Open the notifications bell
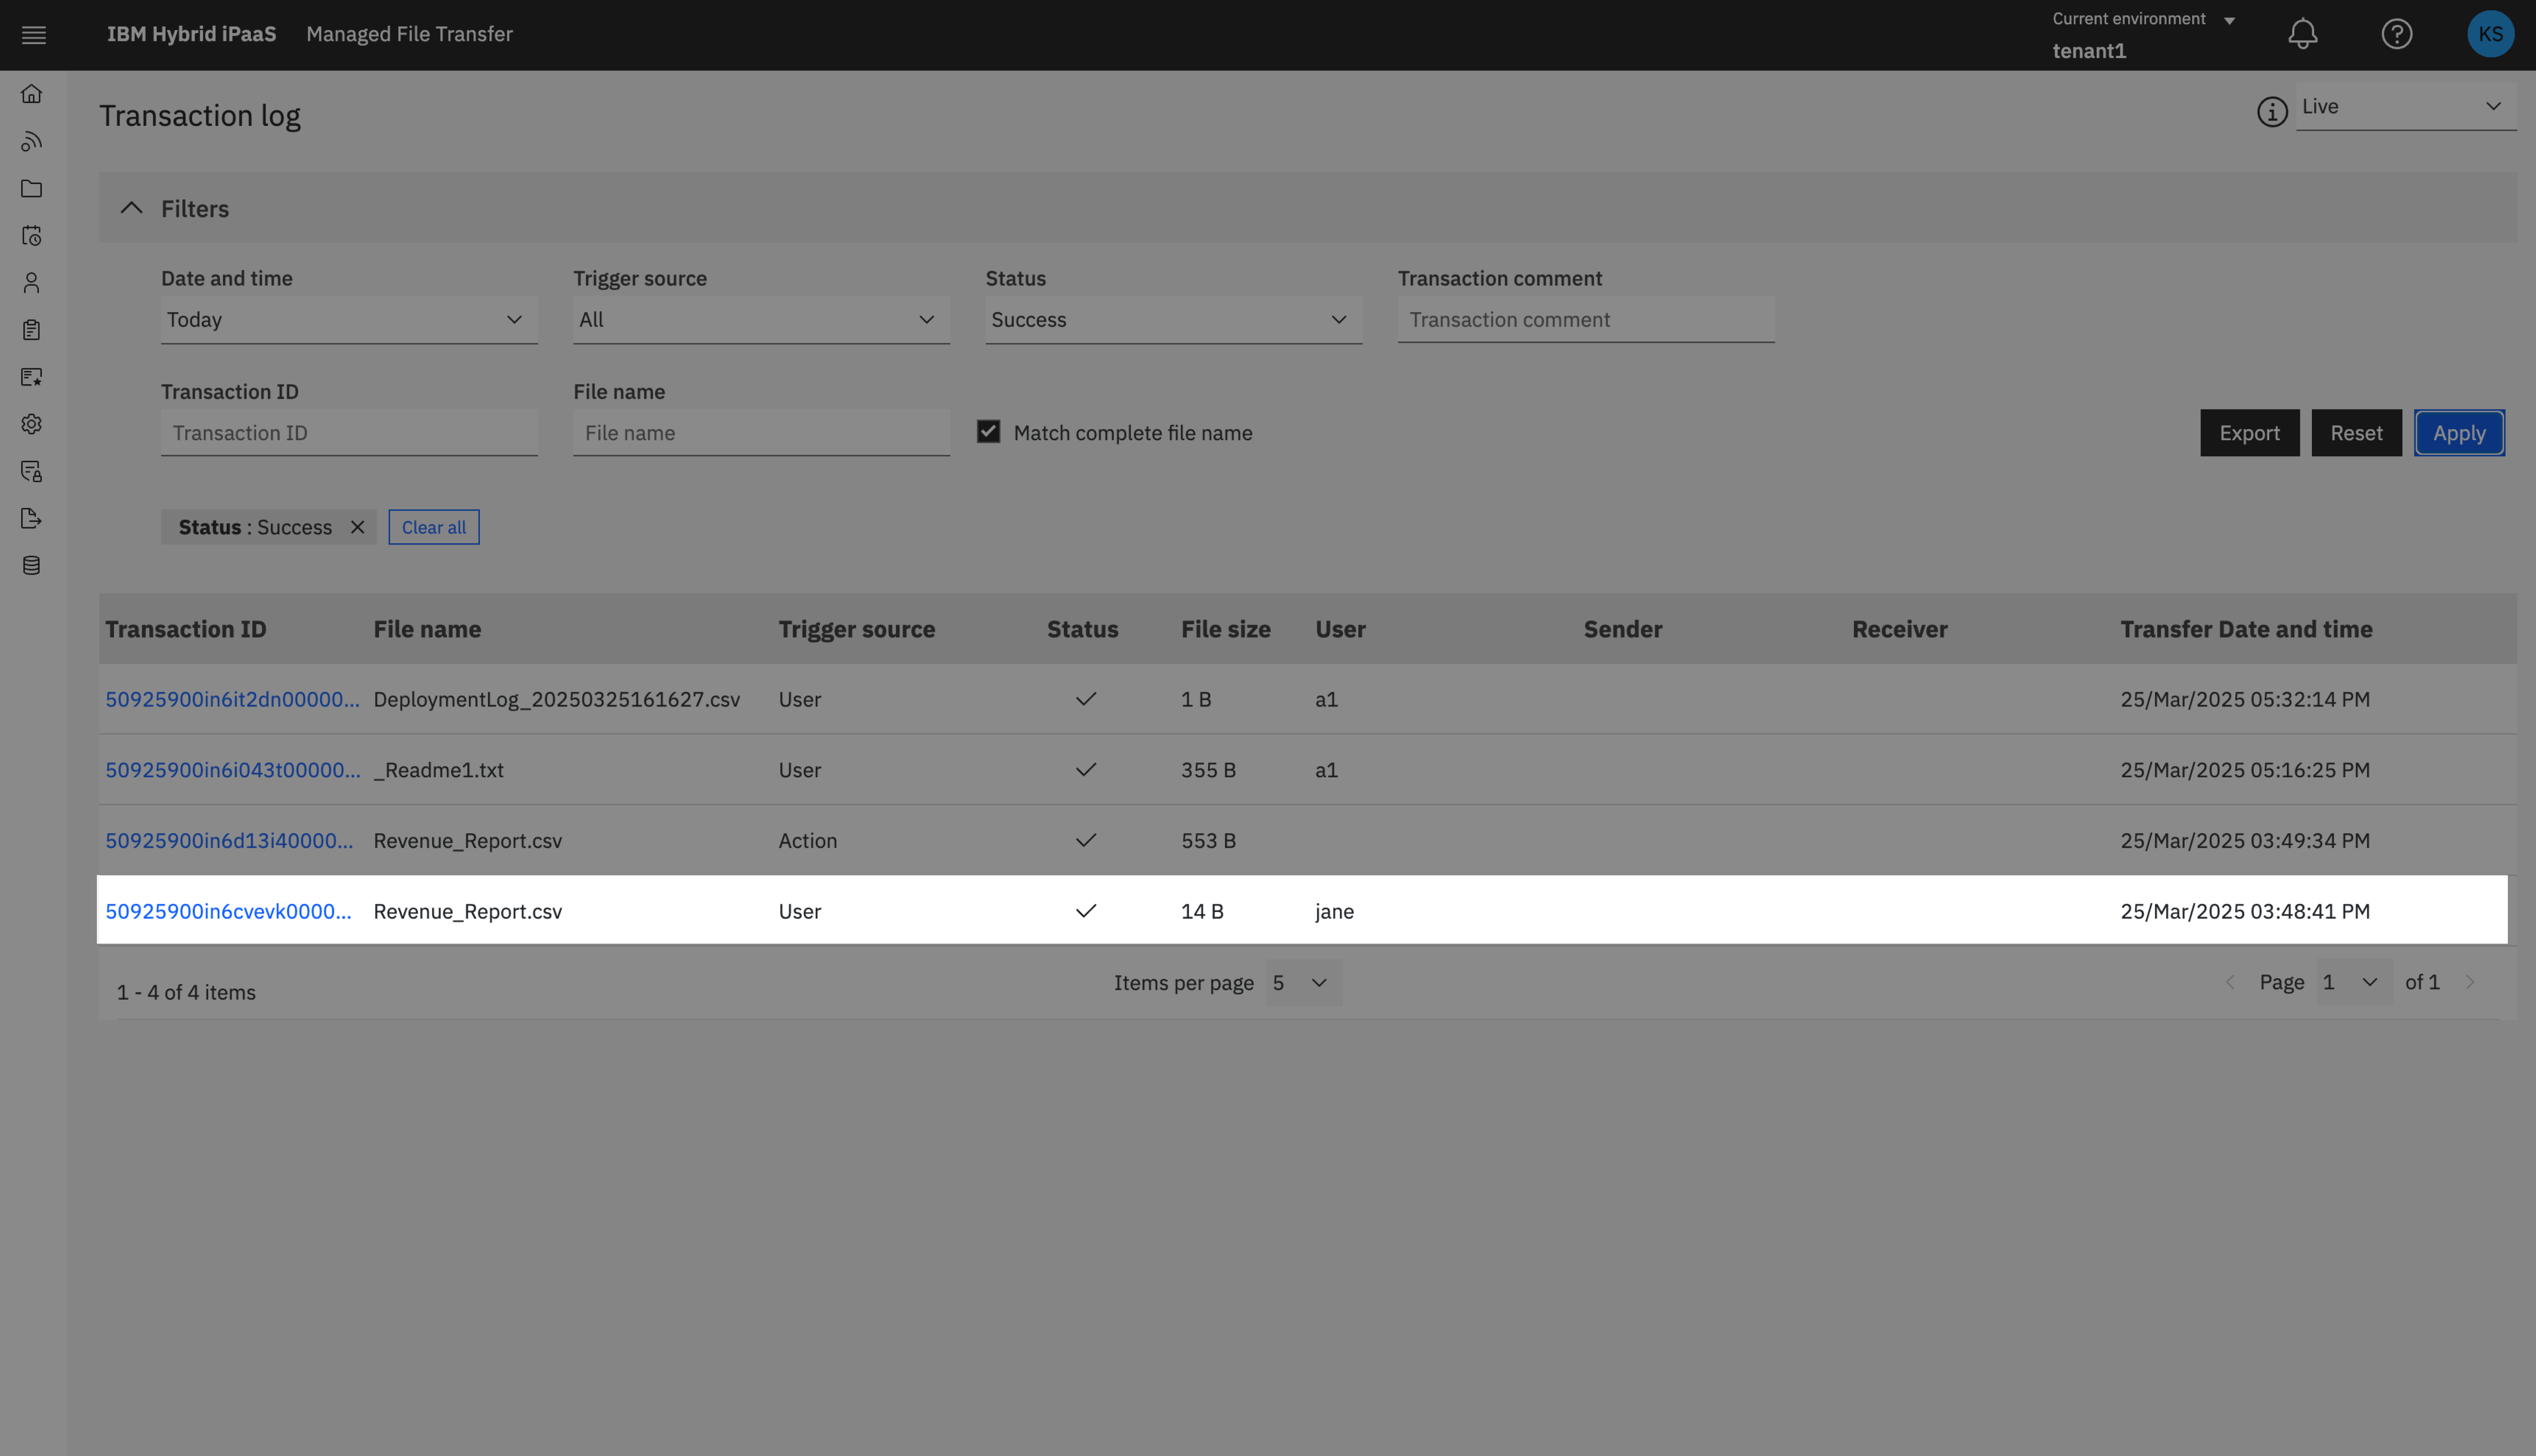Viewport: 2536px width, 1456px height. (2302, 34)
